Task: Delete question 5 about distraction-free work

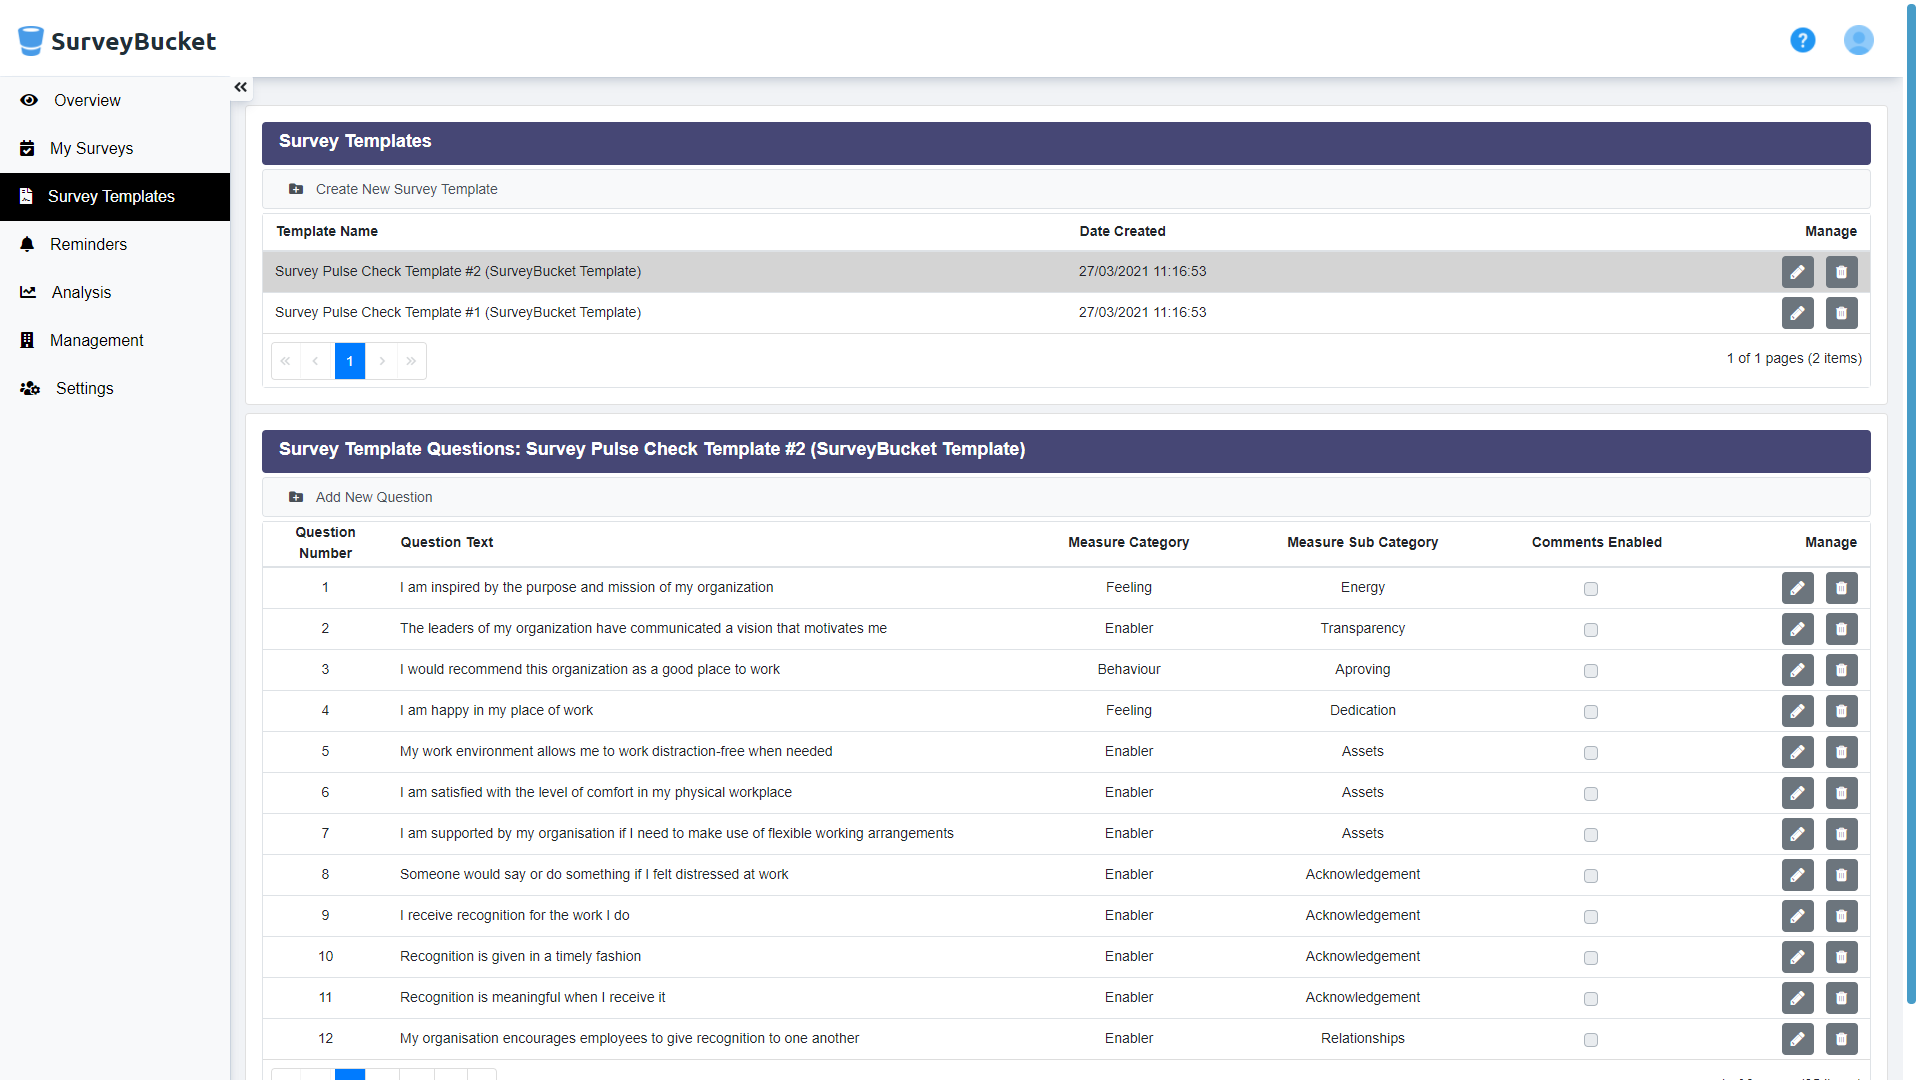Action: click(1841, 752)
